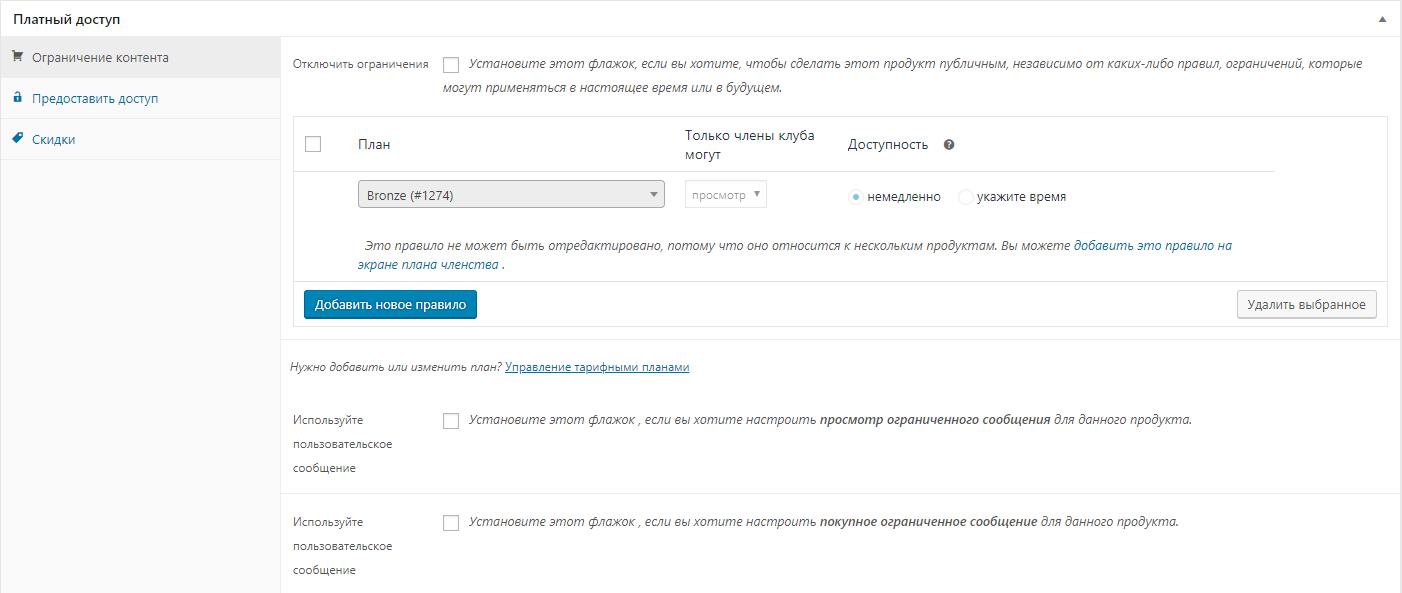Image resolution: width=1402 pixels, height=593 pixels.
Task: Open the Управление тарифными планами link
Action: click(597, 367)
